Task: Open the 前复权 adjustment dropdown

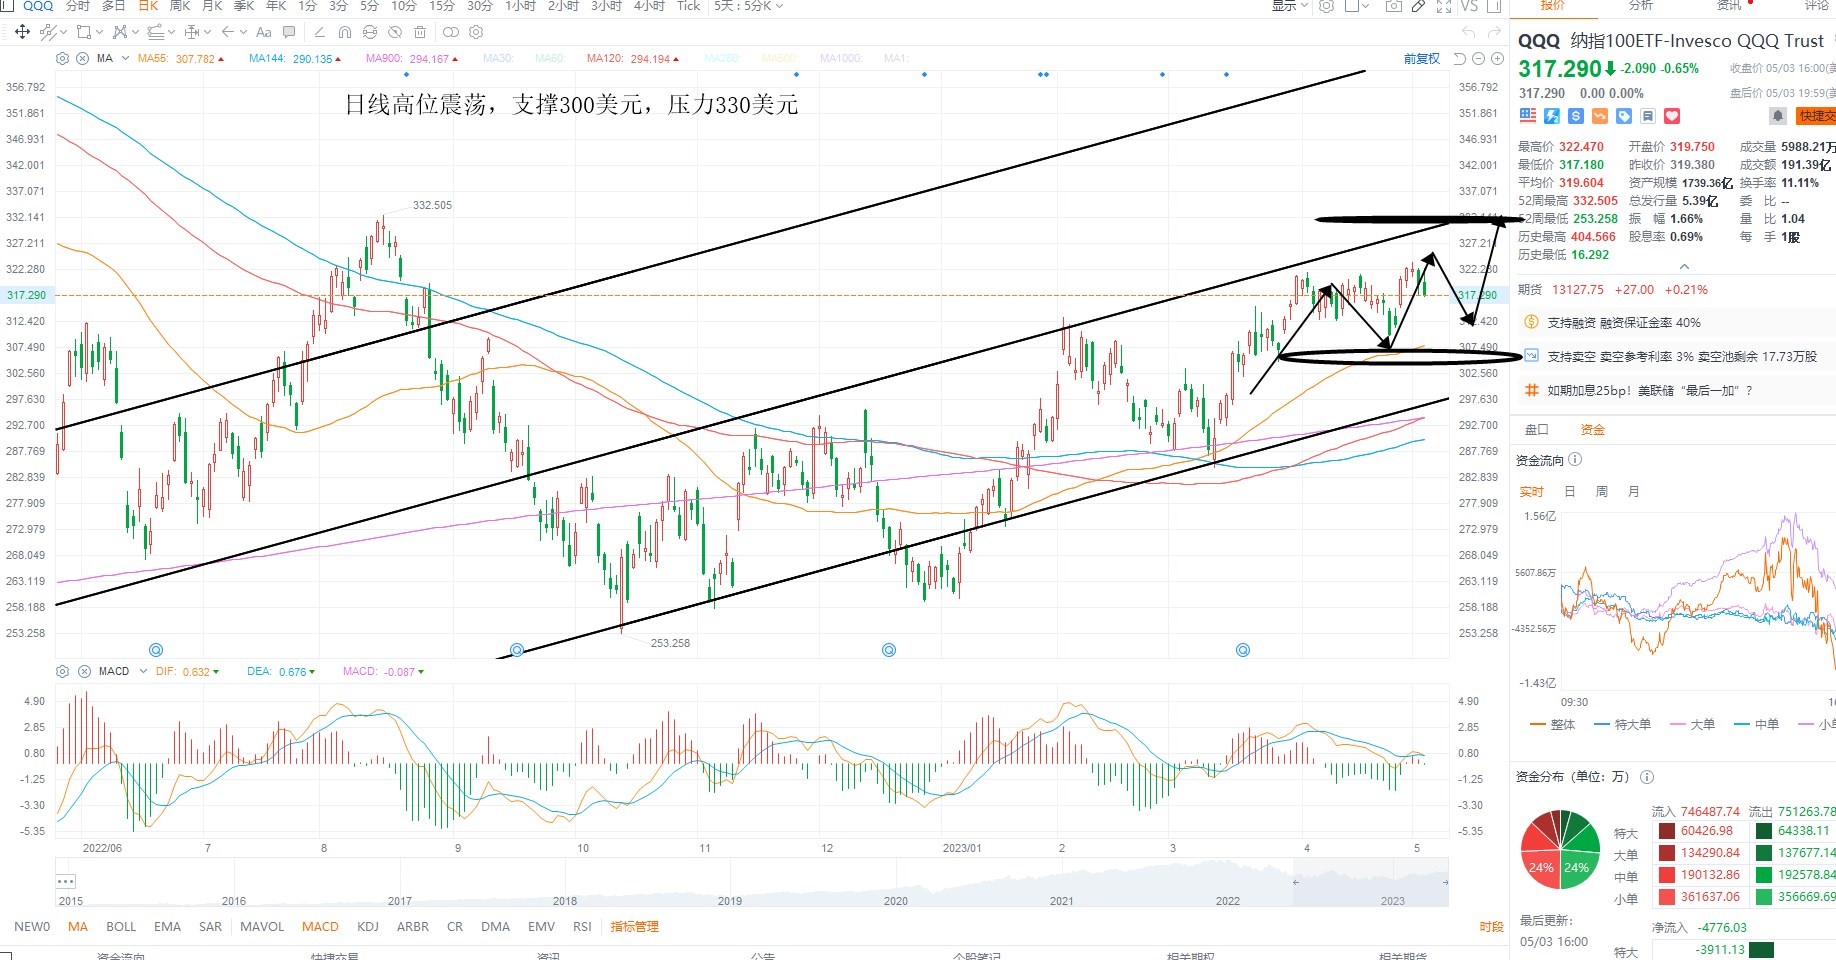Action: (x=1421, y=59)
